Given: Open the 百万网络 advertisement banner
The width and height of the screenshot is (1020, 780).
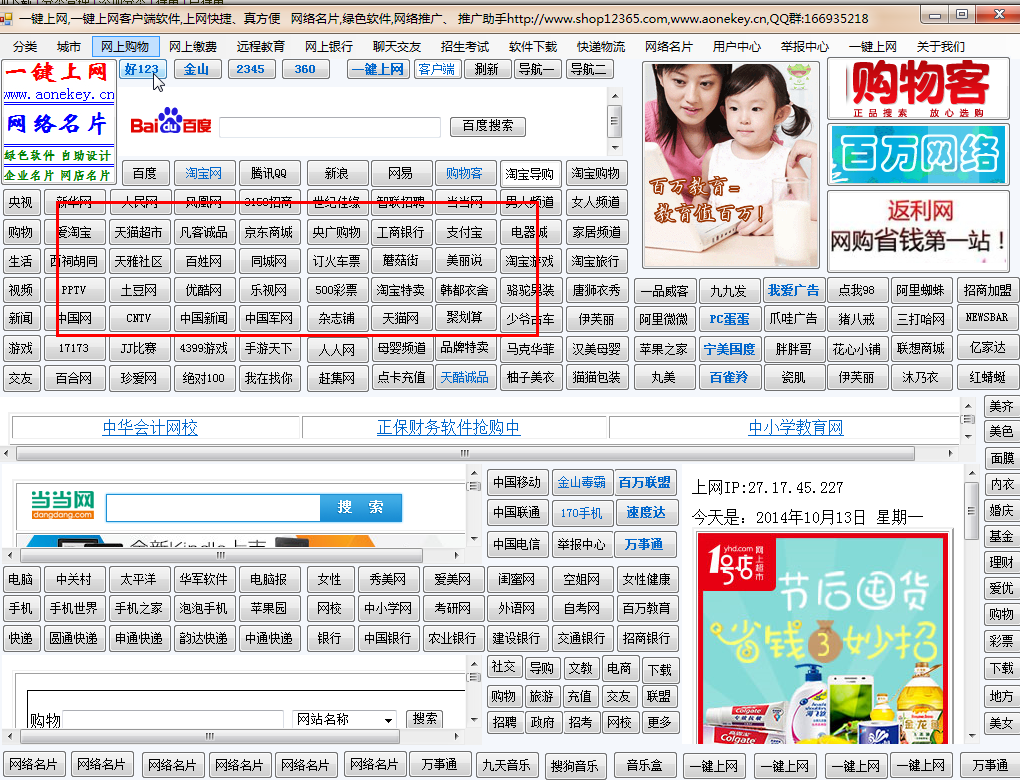Looking at the screenshot, I should click(x=918, y=155).
